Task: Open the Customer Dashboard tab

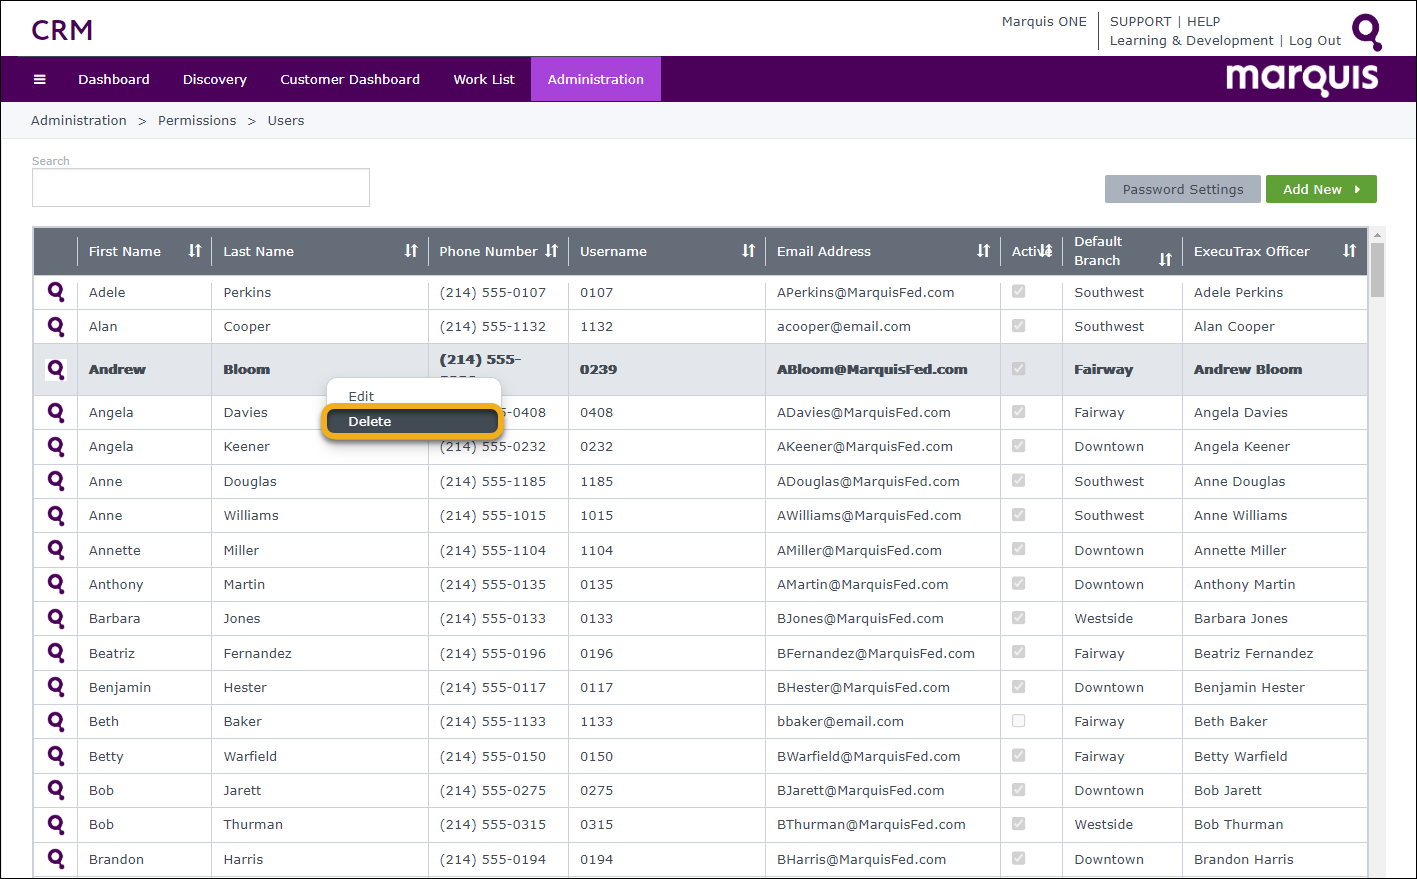Action: 350,79
